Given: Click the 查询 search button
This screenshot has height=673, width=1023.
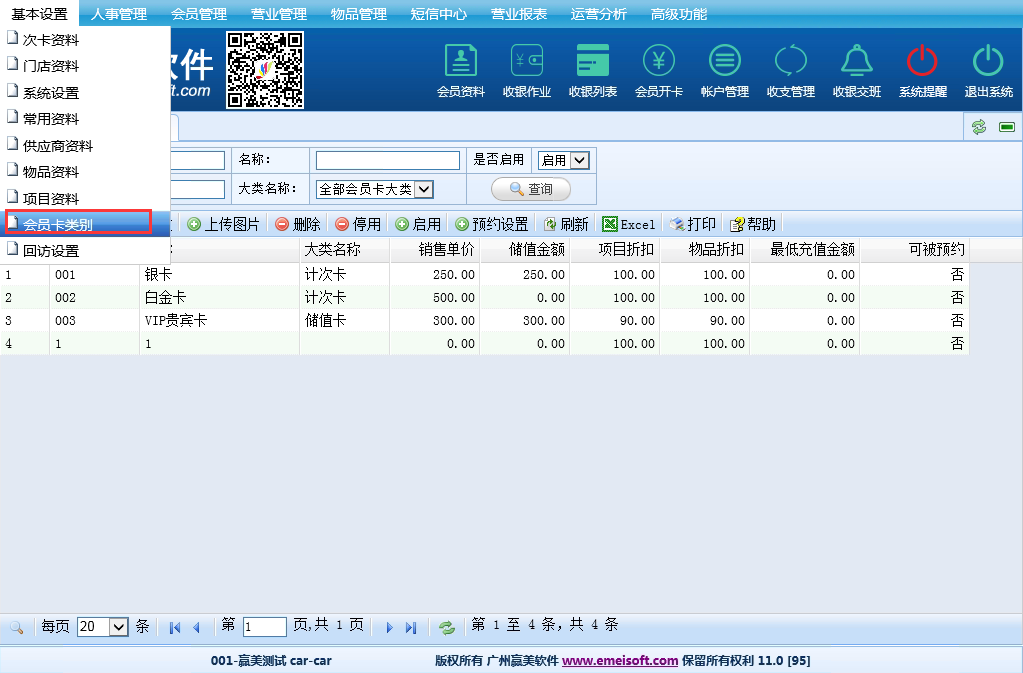Looking at the screenshot, I should 530,189.
